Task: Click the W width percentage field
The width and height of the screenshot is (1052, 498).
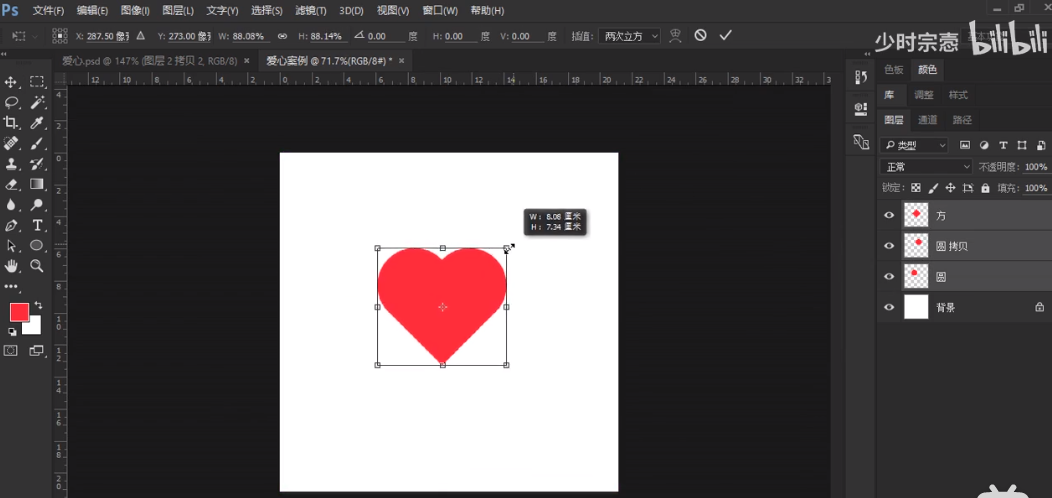Action: [x=252, y=36]
